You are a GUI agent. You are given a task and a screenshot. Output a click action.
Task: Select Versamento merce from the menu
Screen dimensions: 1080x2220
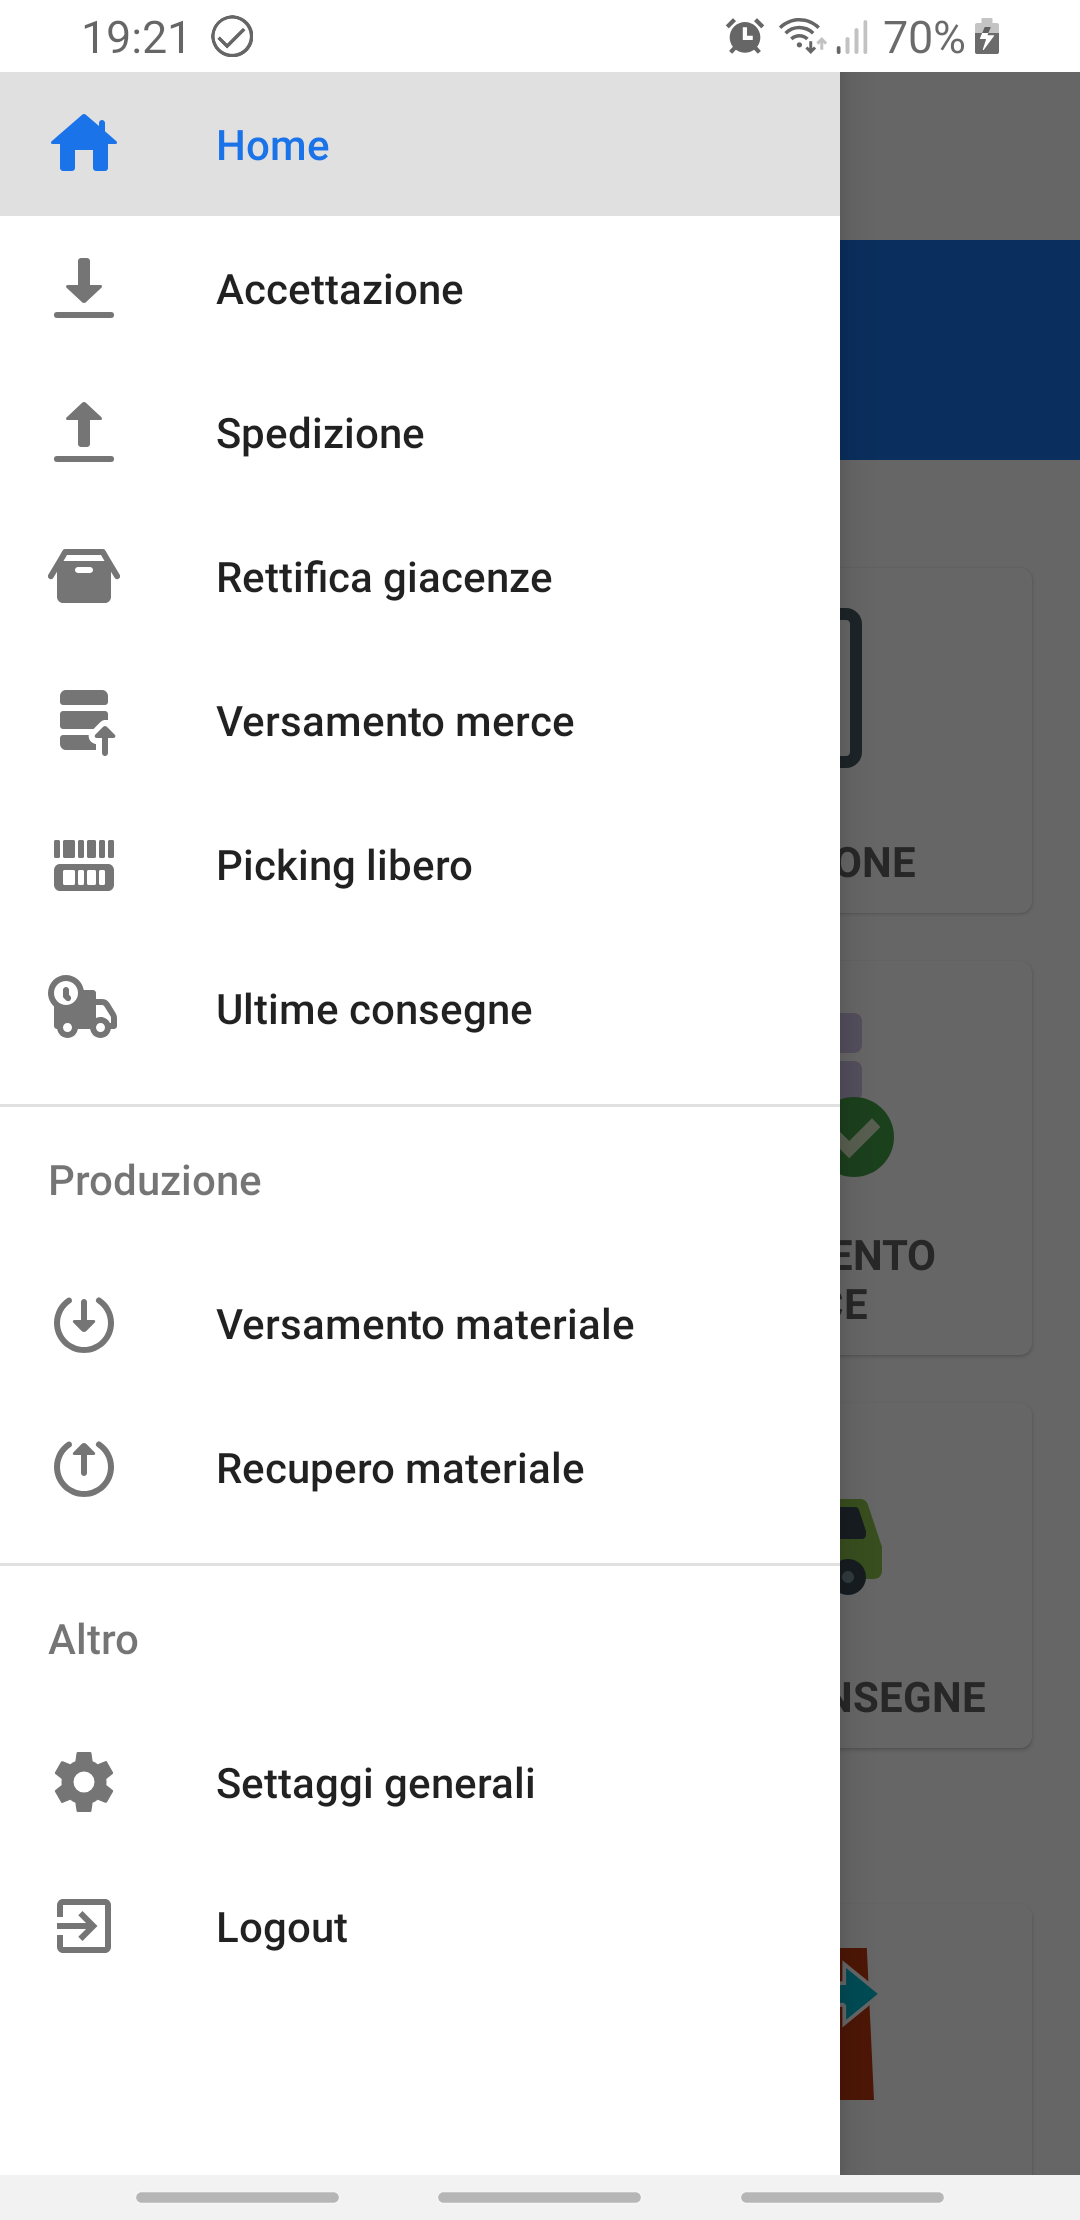click(x=395, y=722)
